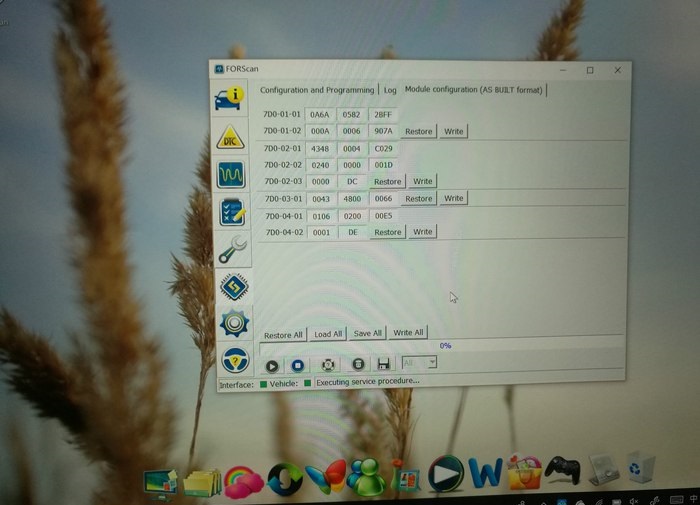Image resolution: width=700 pixels, height=505 pixels.
Task: Edit the DE field in 7D0-04-02
Action: [353, 232]
